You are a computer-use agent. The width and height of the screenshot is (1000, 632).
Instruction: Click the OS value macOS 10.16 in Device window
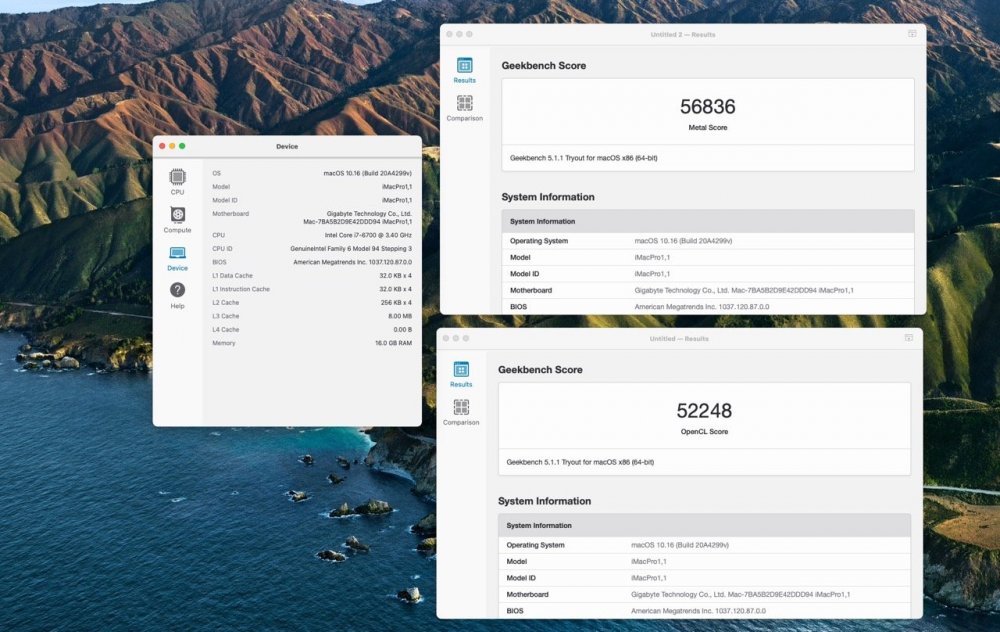(x=367, y=173)
